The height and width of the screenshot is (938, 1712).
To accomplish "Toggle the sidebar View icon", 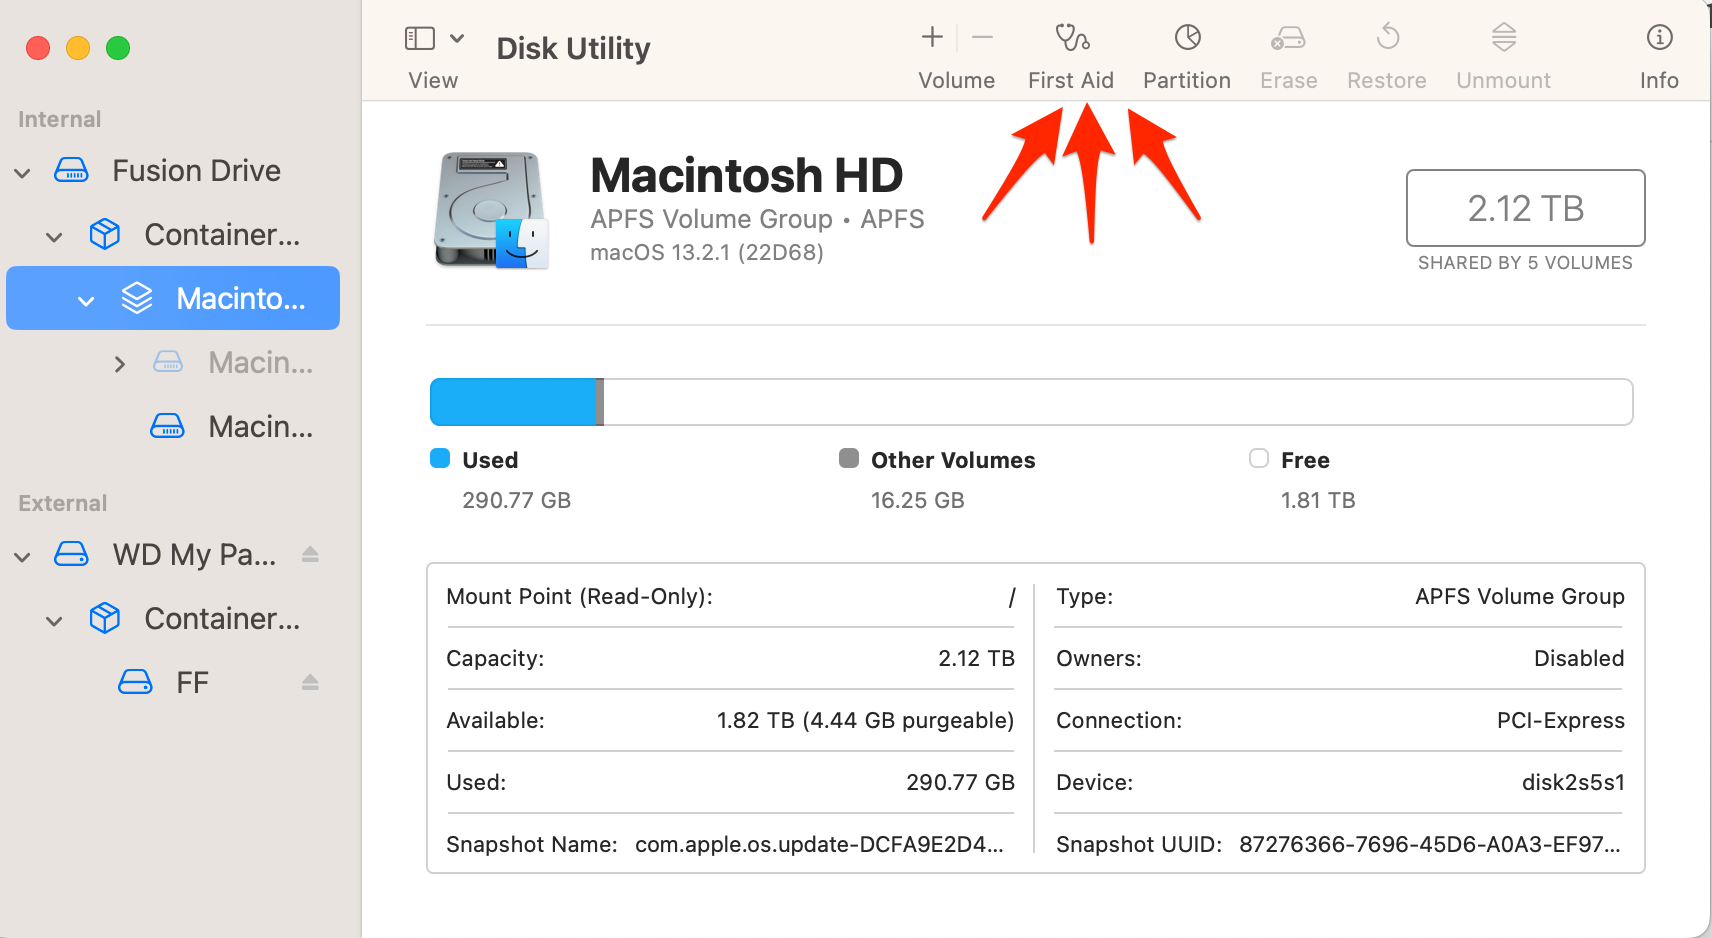I will (x=420, y=39).
